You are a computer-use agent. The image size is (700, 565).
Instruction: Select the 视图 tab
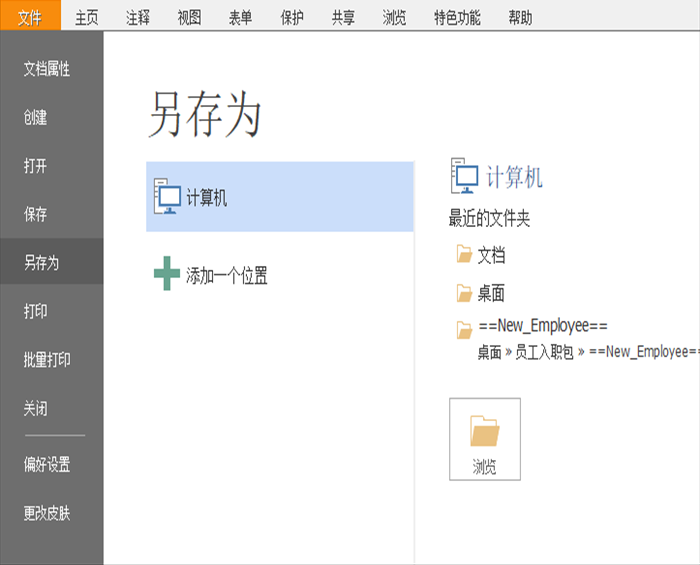[x=189, y=17]
